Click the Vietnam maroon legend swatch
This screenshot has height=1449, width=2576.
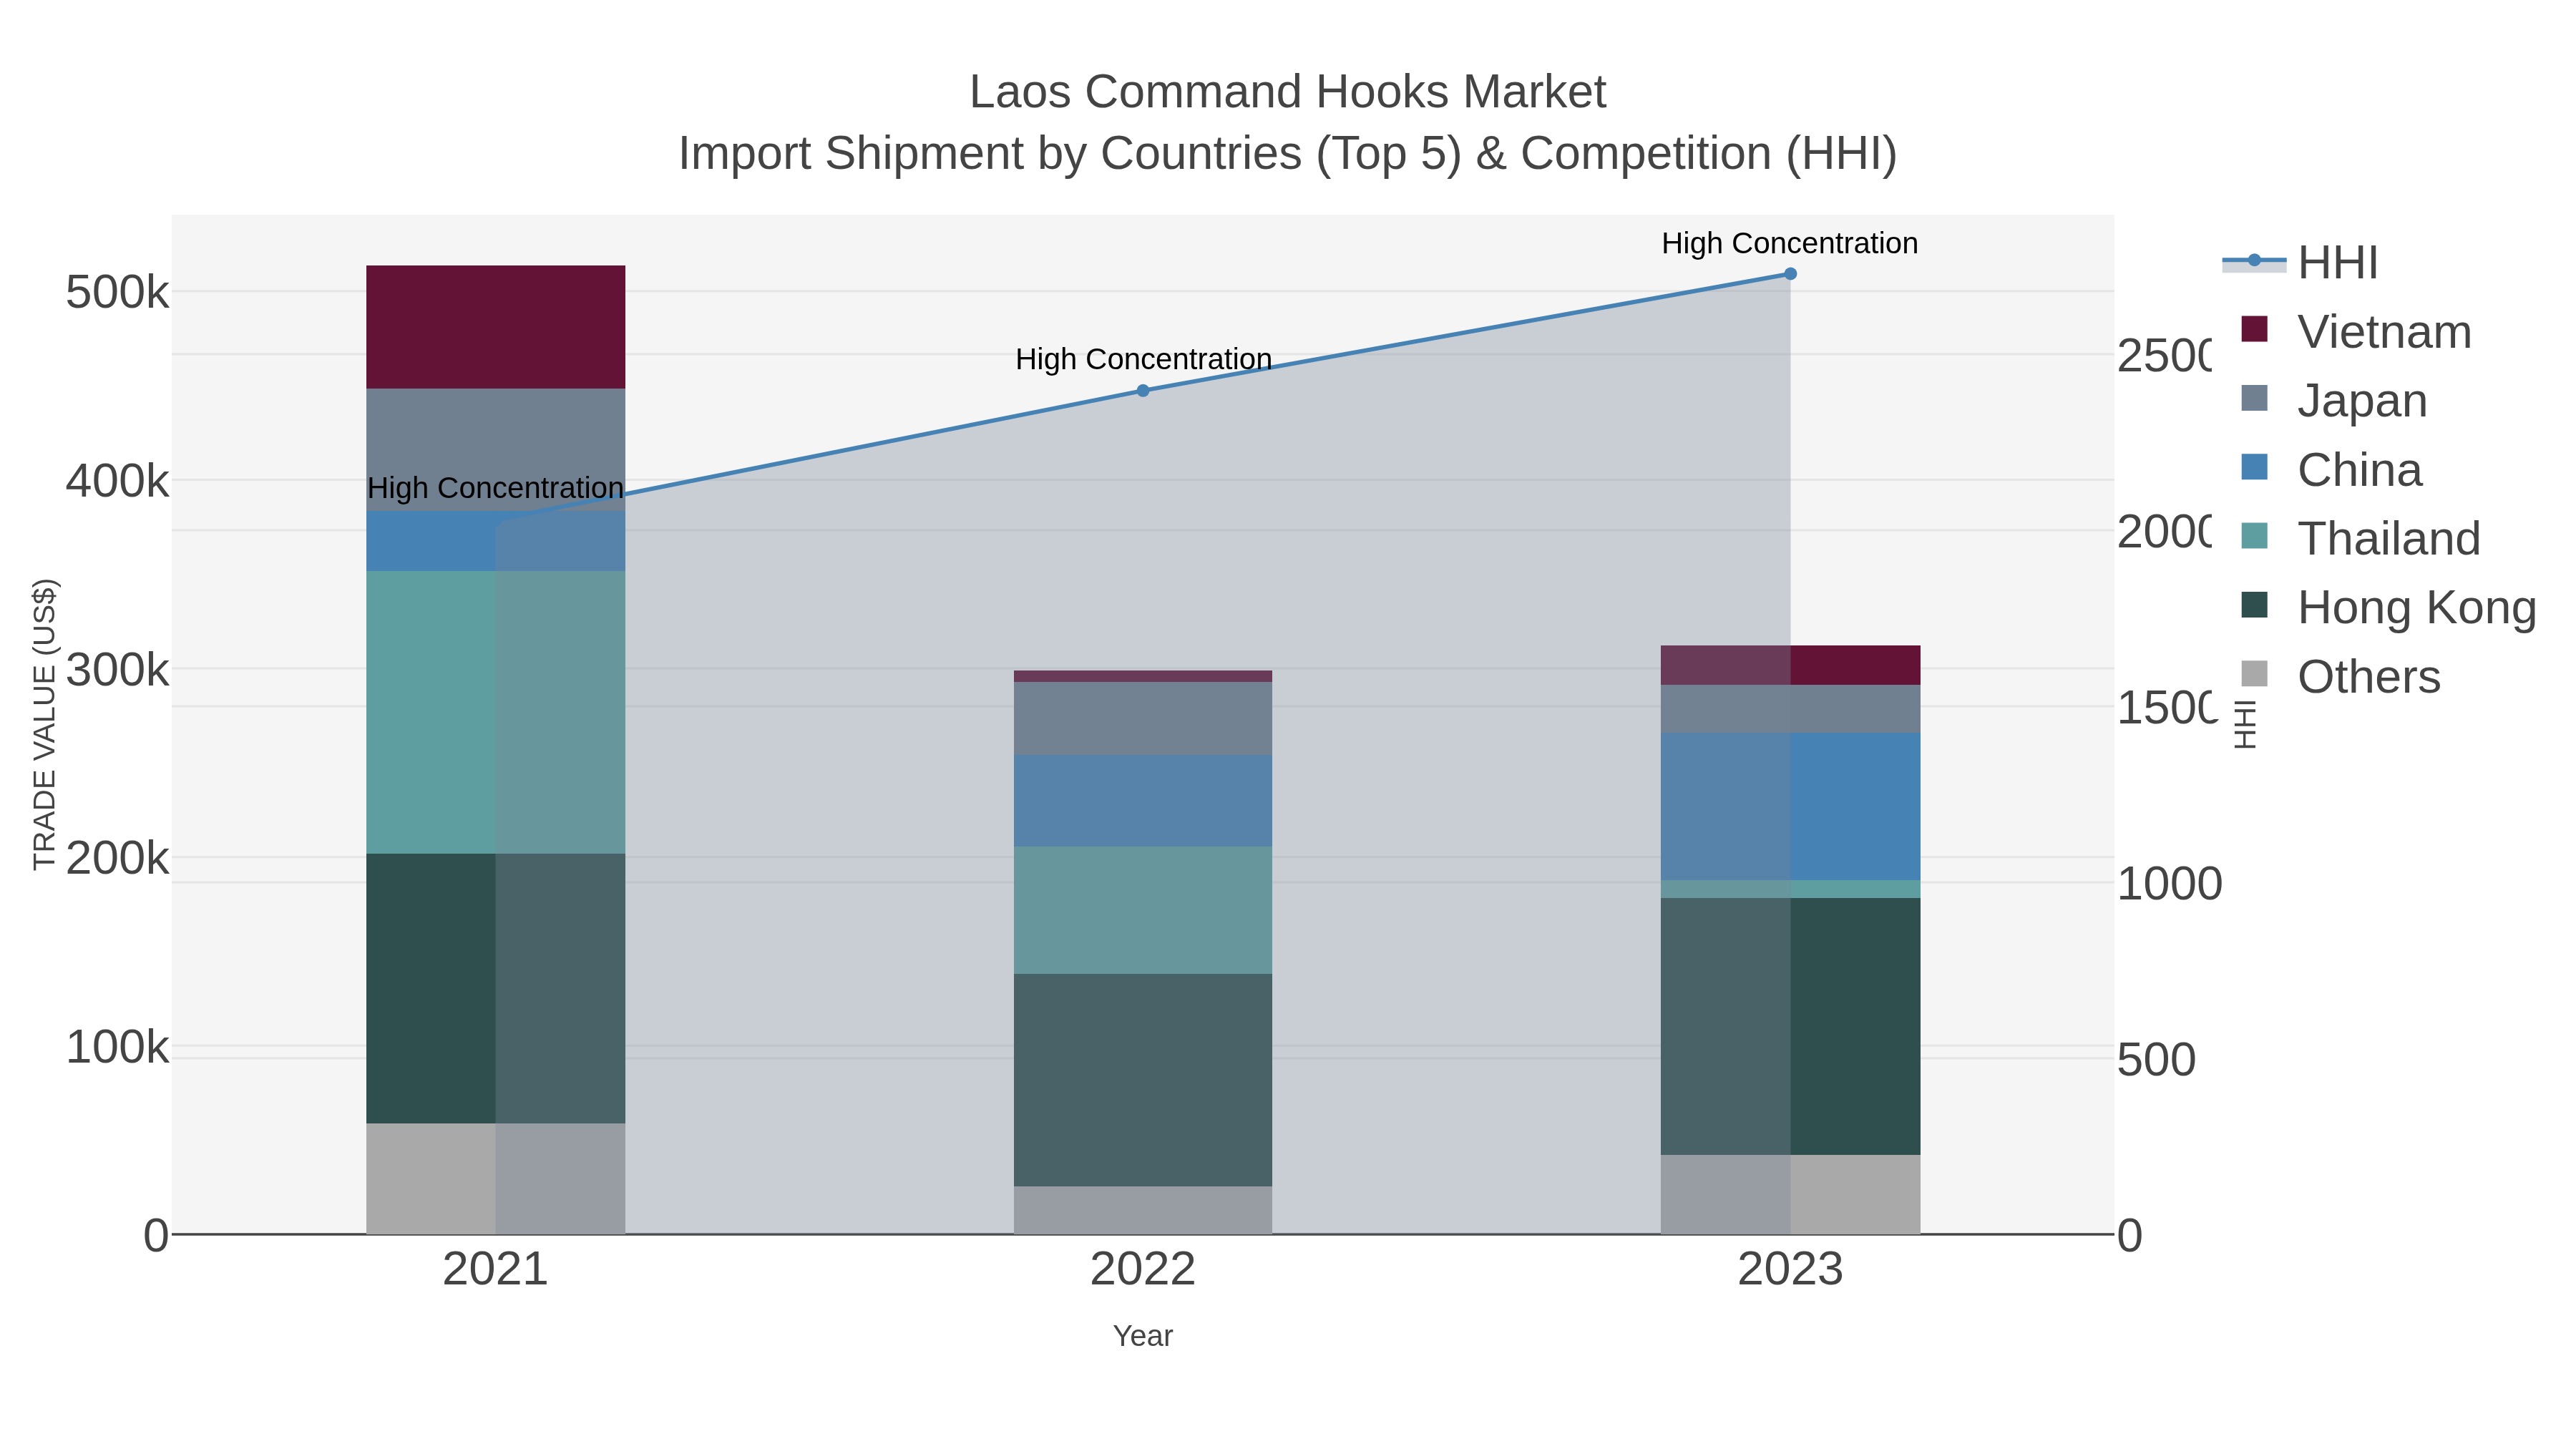point(2255,329)
